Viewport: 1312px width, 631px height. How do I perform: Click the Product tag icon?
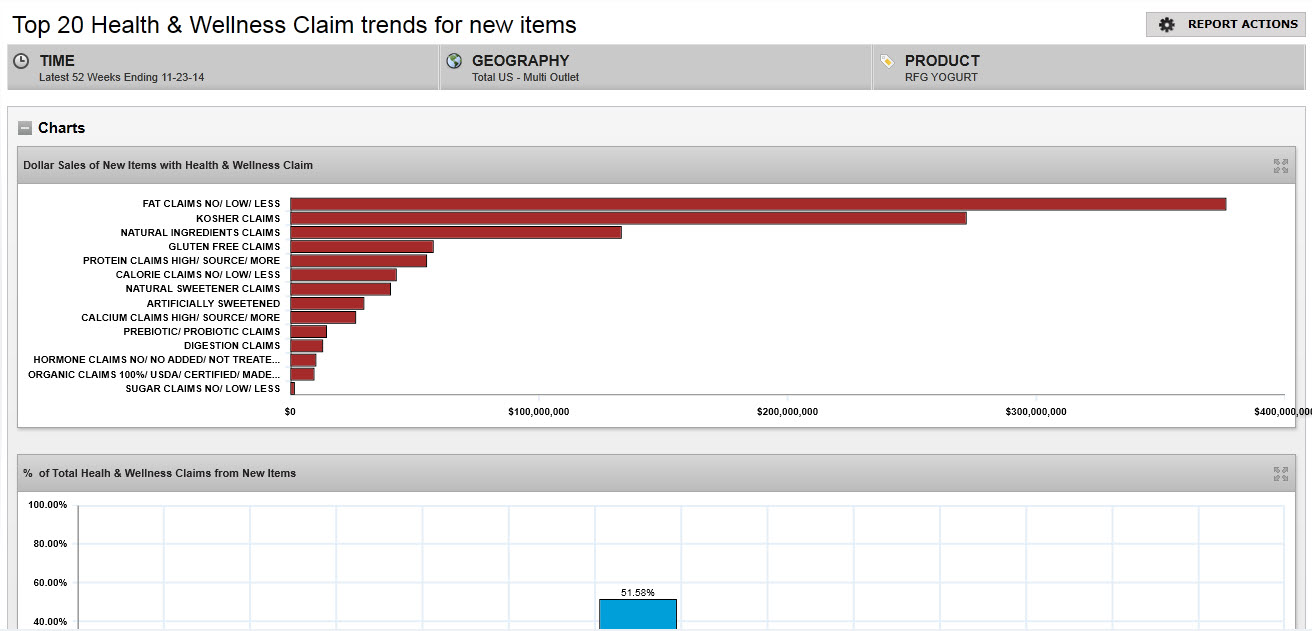887,62
